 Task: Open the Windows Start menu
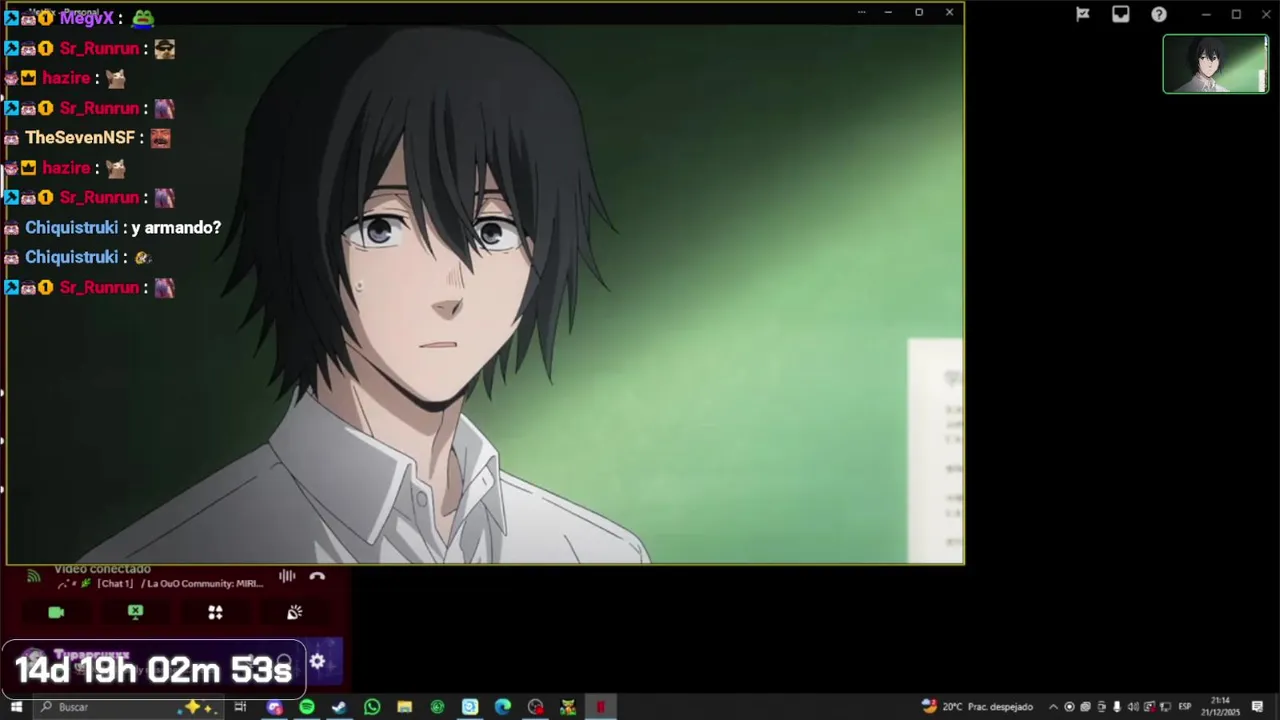[16, 707]
